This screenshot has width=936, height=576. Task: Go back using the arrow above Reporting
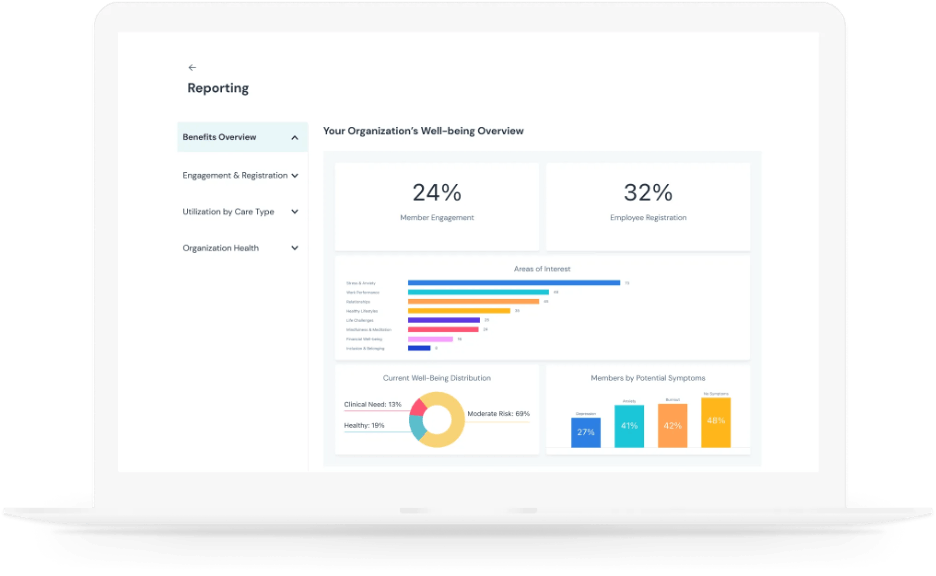click(192, 67)
